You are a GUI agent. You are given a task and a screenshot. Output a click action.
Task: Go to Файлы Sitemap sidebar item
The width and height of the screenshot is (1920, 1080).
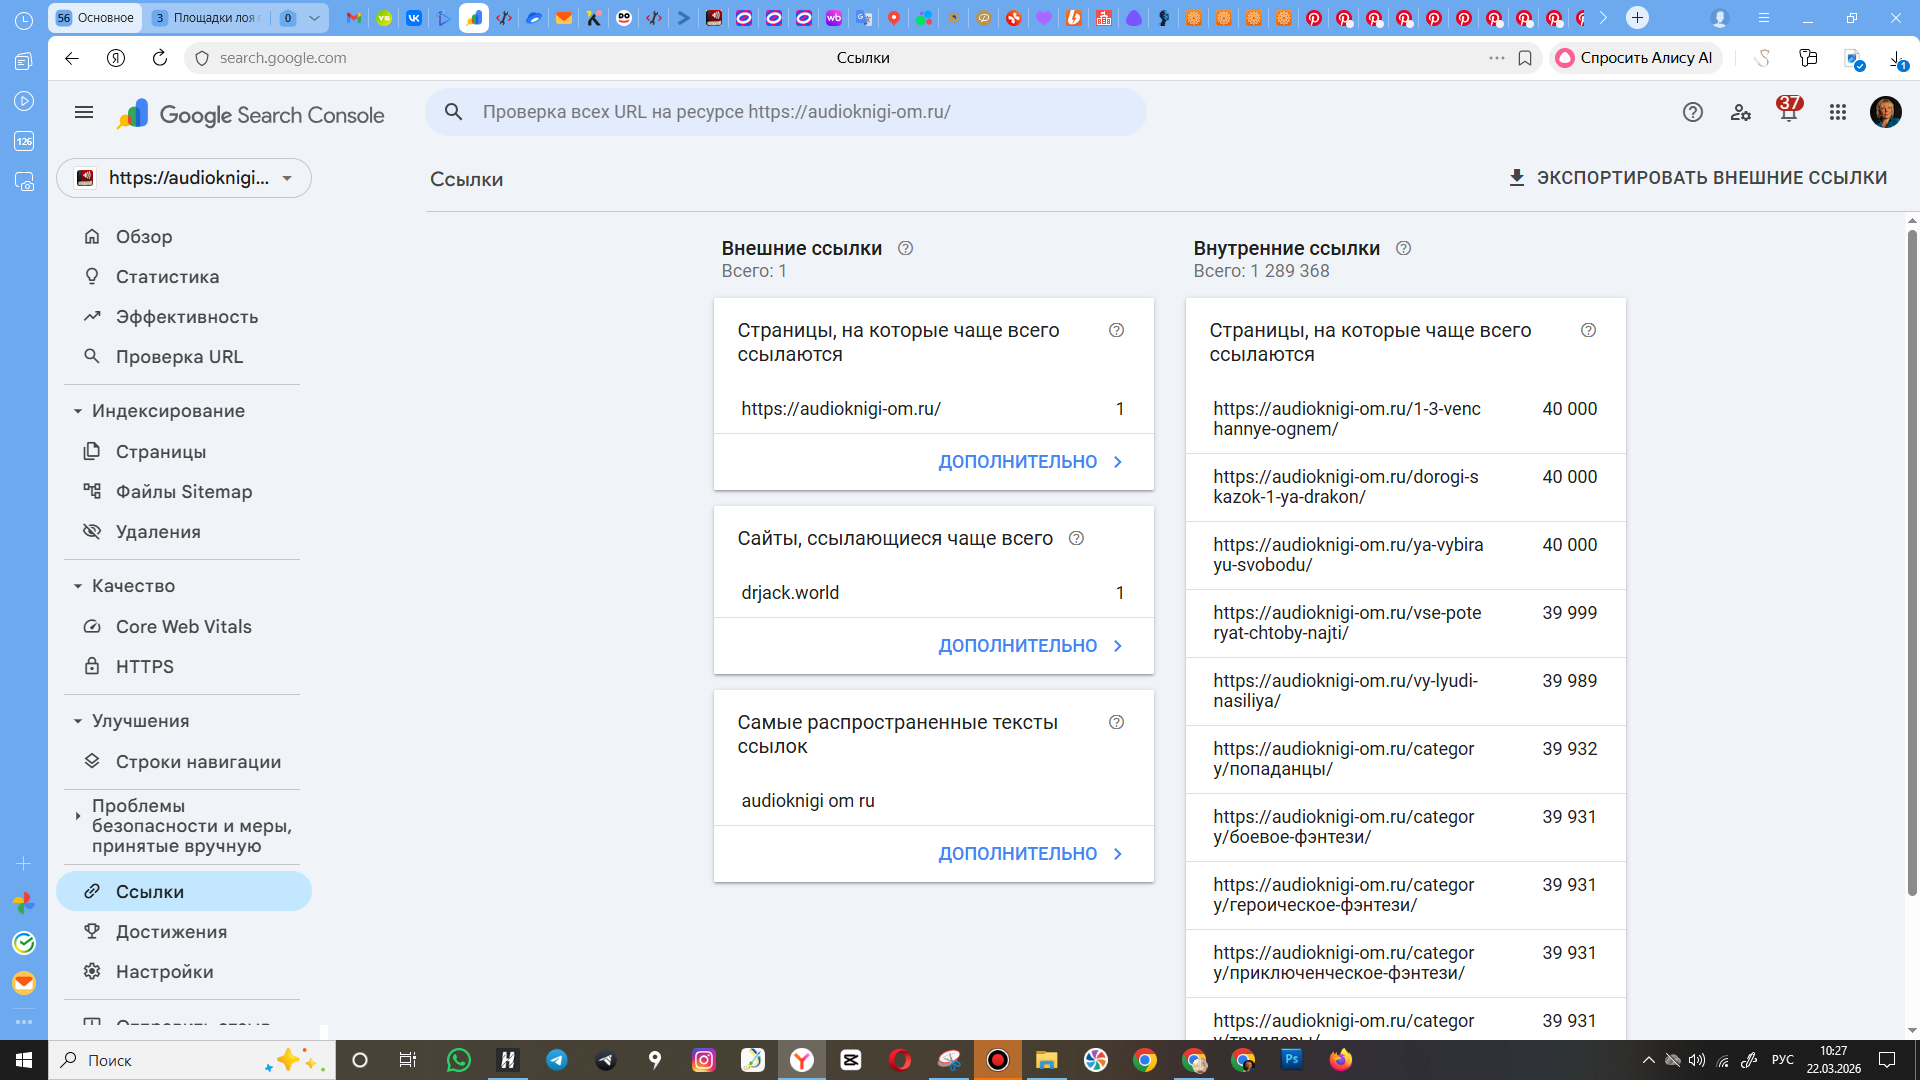(x=184, y=492)
